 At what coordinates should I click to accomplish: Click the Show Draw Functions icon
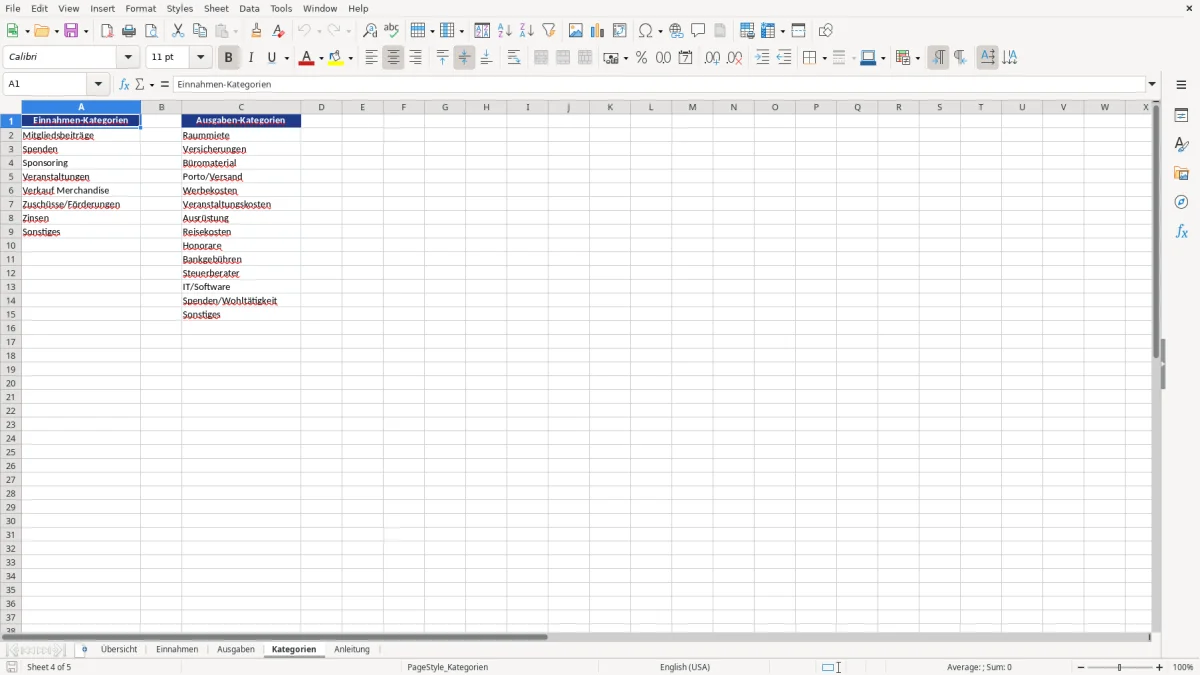825,31
